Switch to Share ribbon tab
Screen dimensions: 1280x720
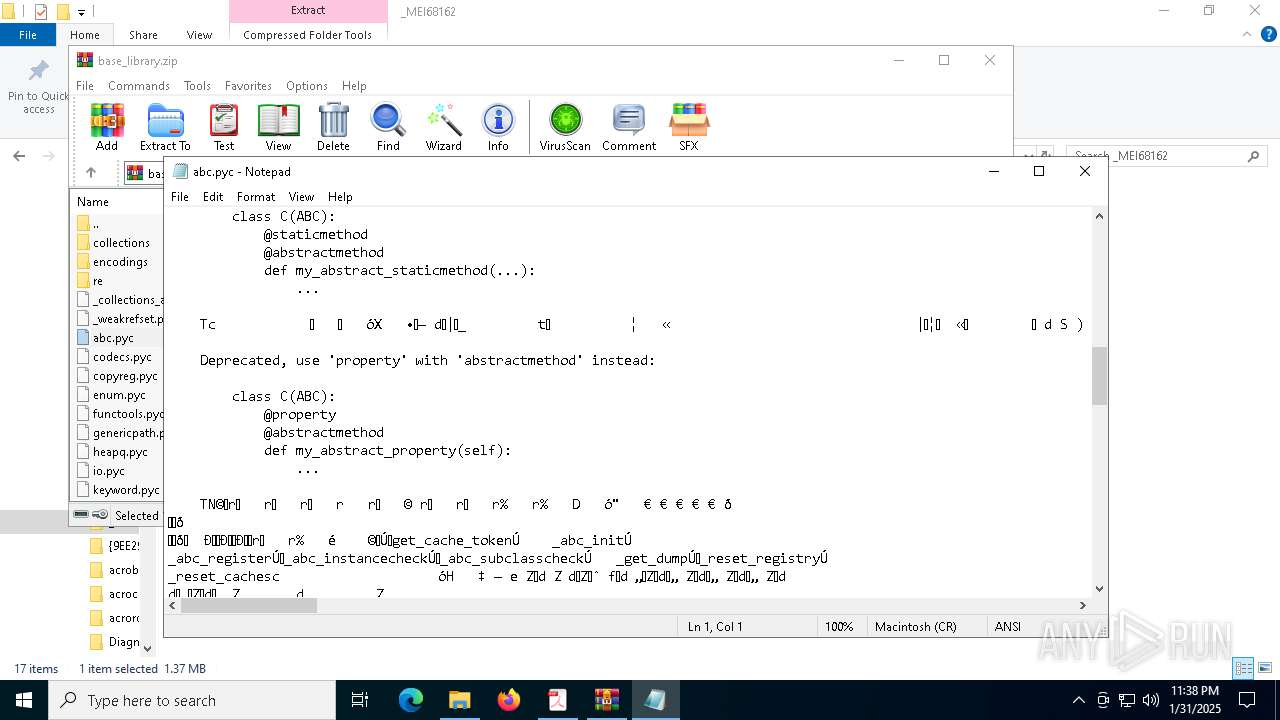[x=143, y=34]
